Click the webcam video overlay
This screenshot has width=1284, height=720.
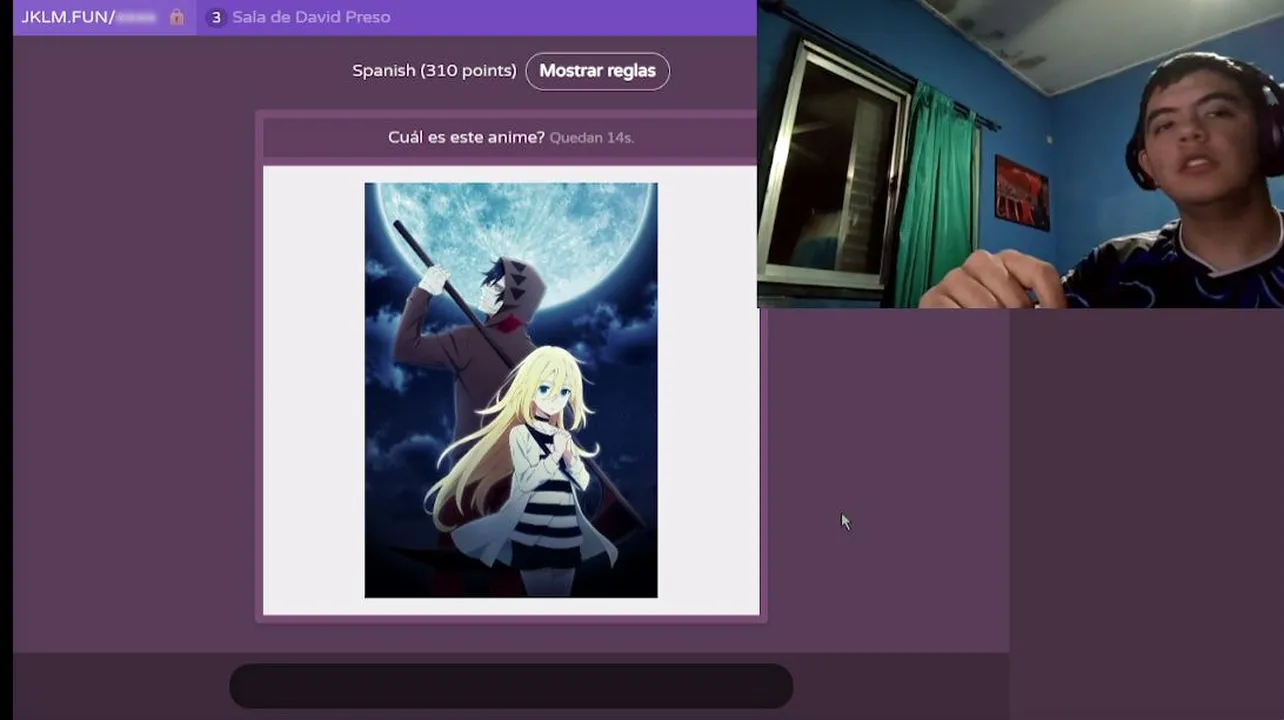click(x=1020, y=154)
